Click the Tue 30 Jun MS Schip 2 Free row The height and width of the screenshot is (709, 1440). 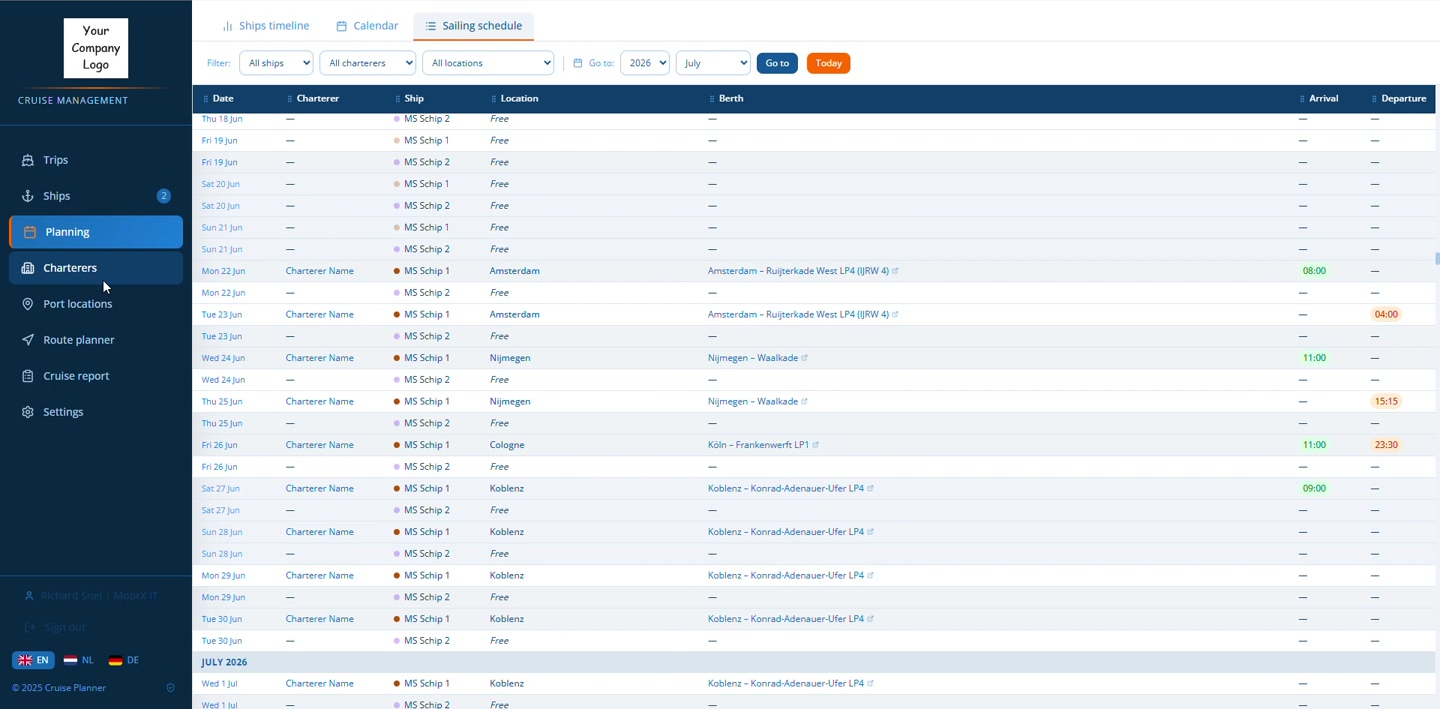coord(814,641)
